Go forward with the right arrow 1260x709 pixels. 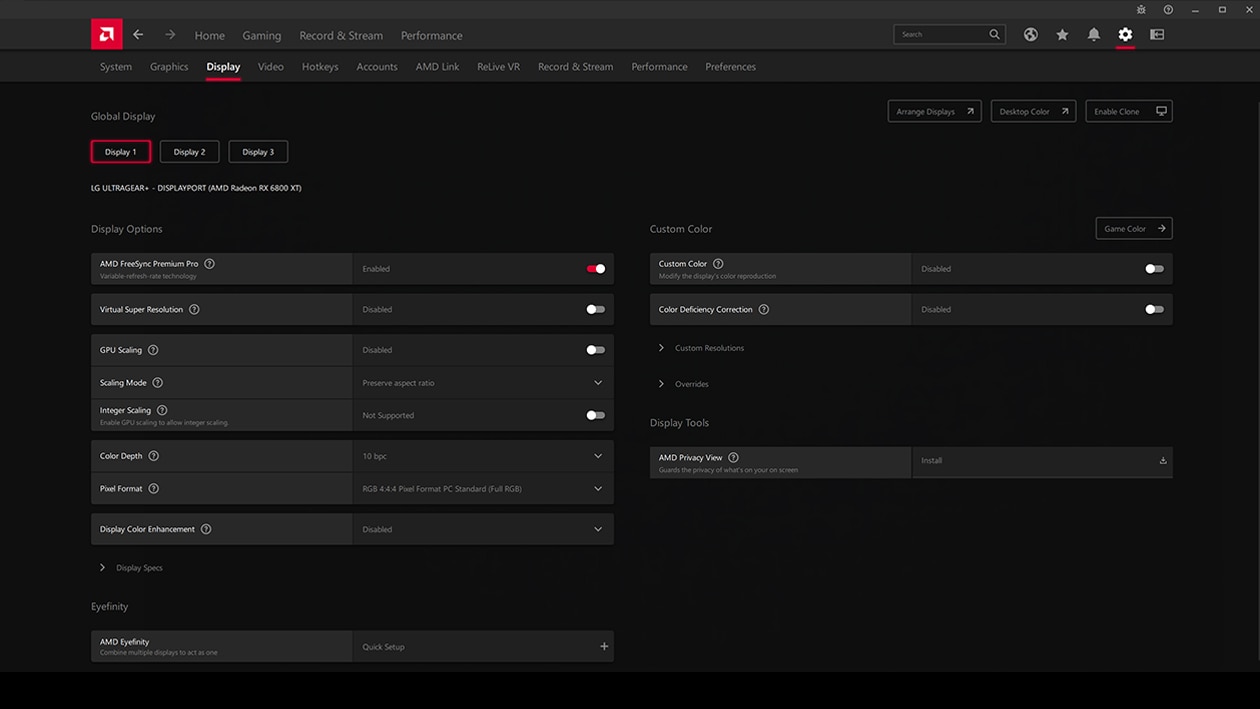pos(170,34)
